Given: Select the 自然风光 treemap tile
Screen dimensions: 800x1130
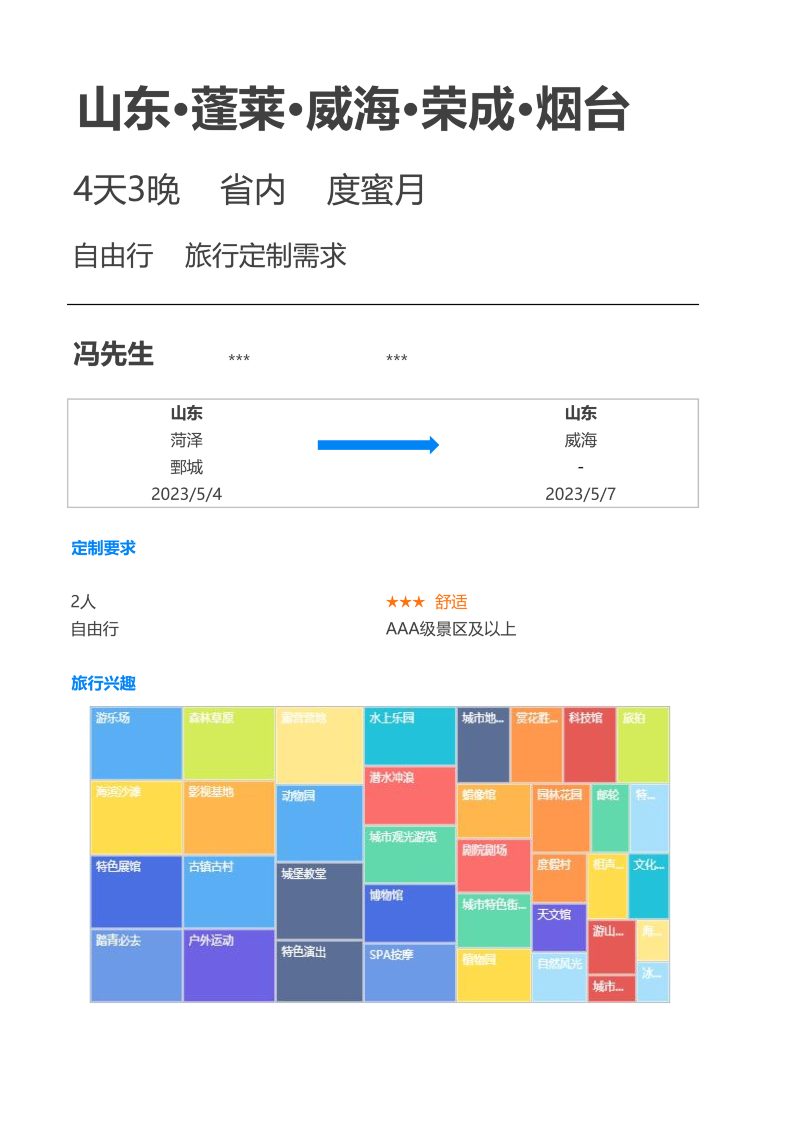Looking at the screenshot, I should (559, 977).
